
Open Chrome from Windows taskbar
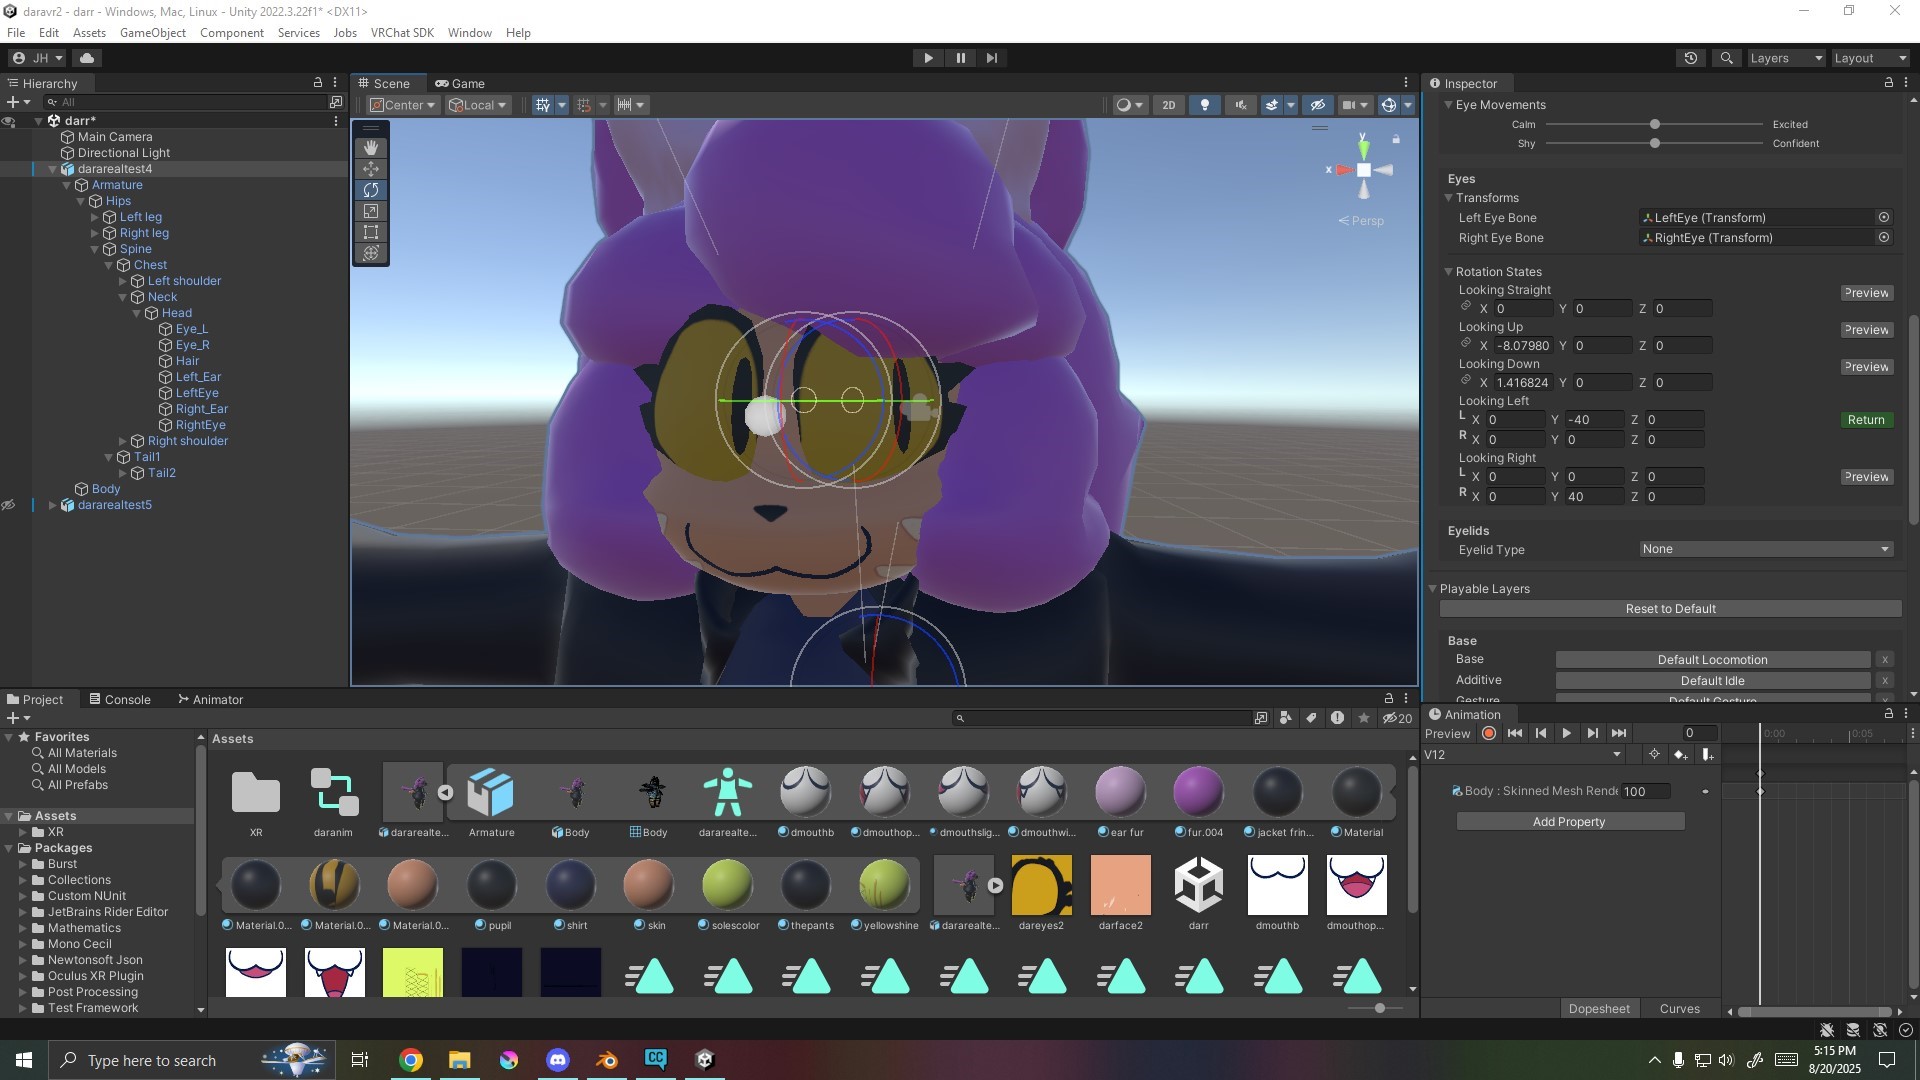point(411,1060)
